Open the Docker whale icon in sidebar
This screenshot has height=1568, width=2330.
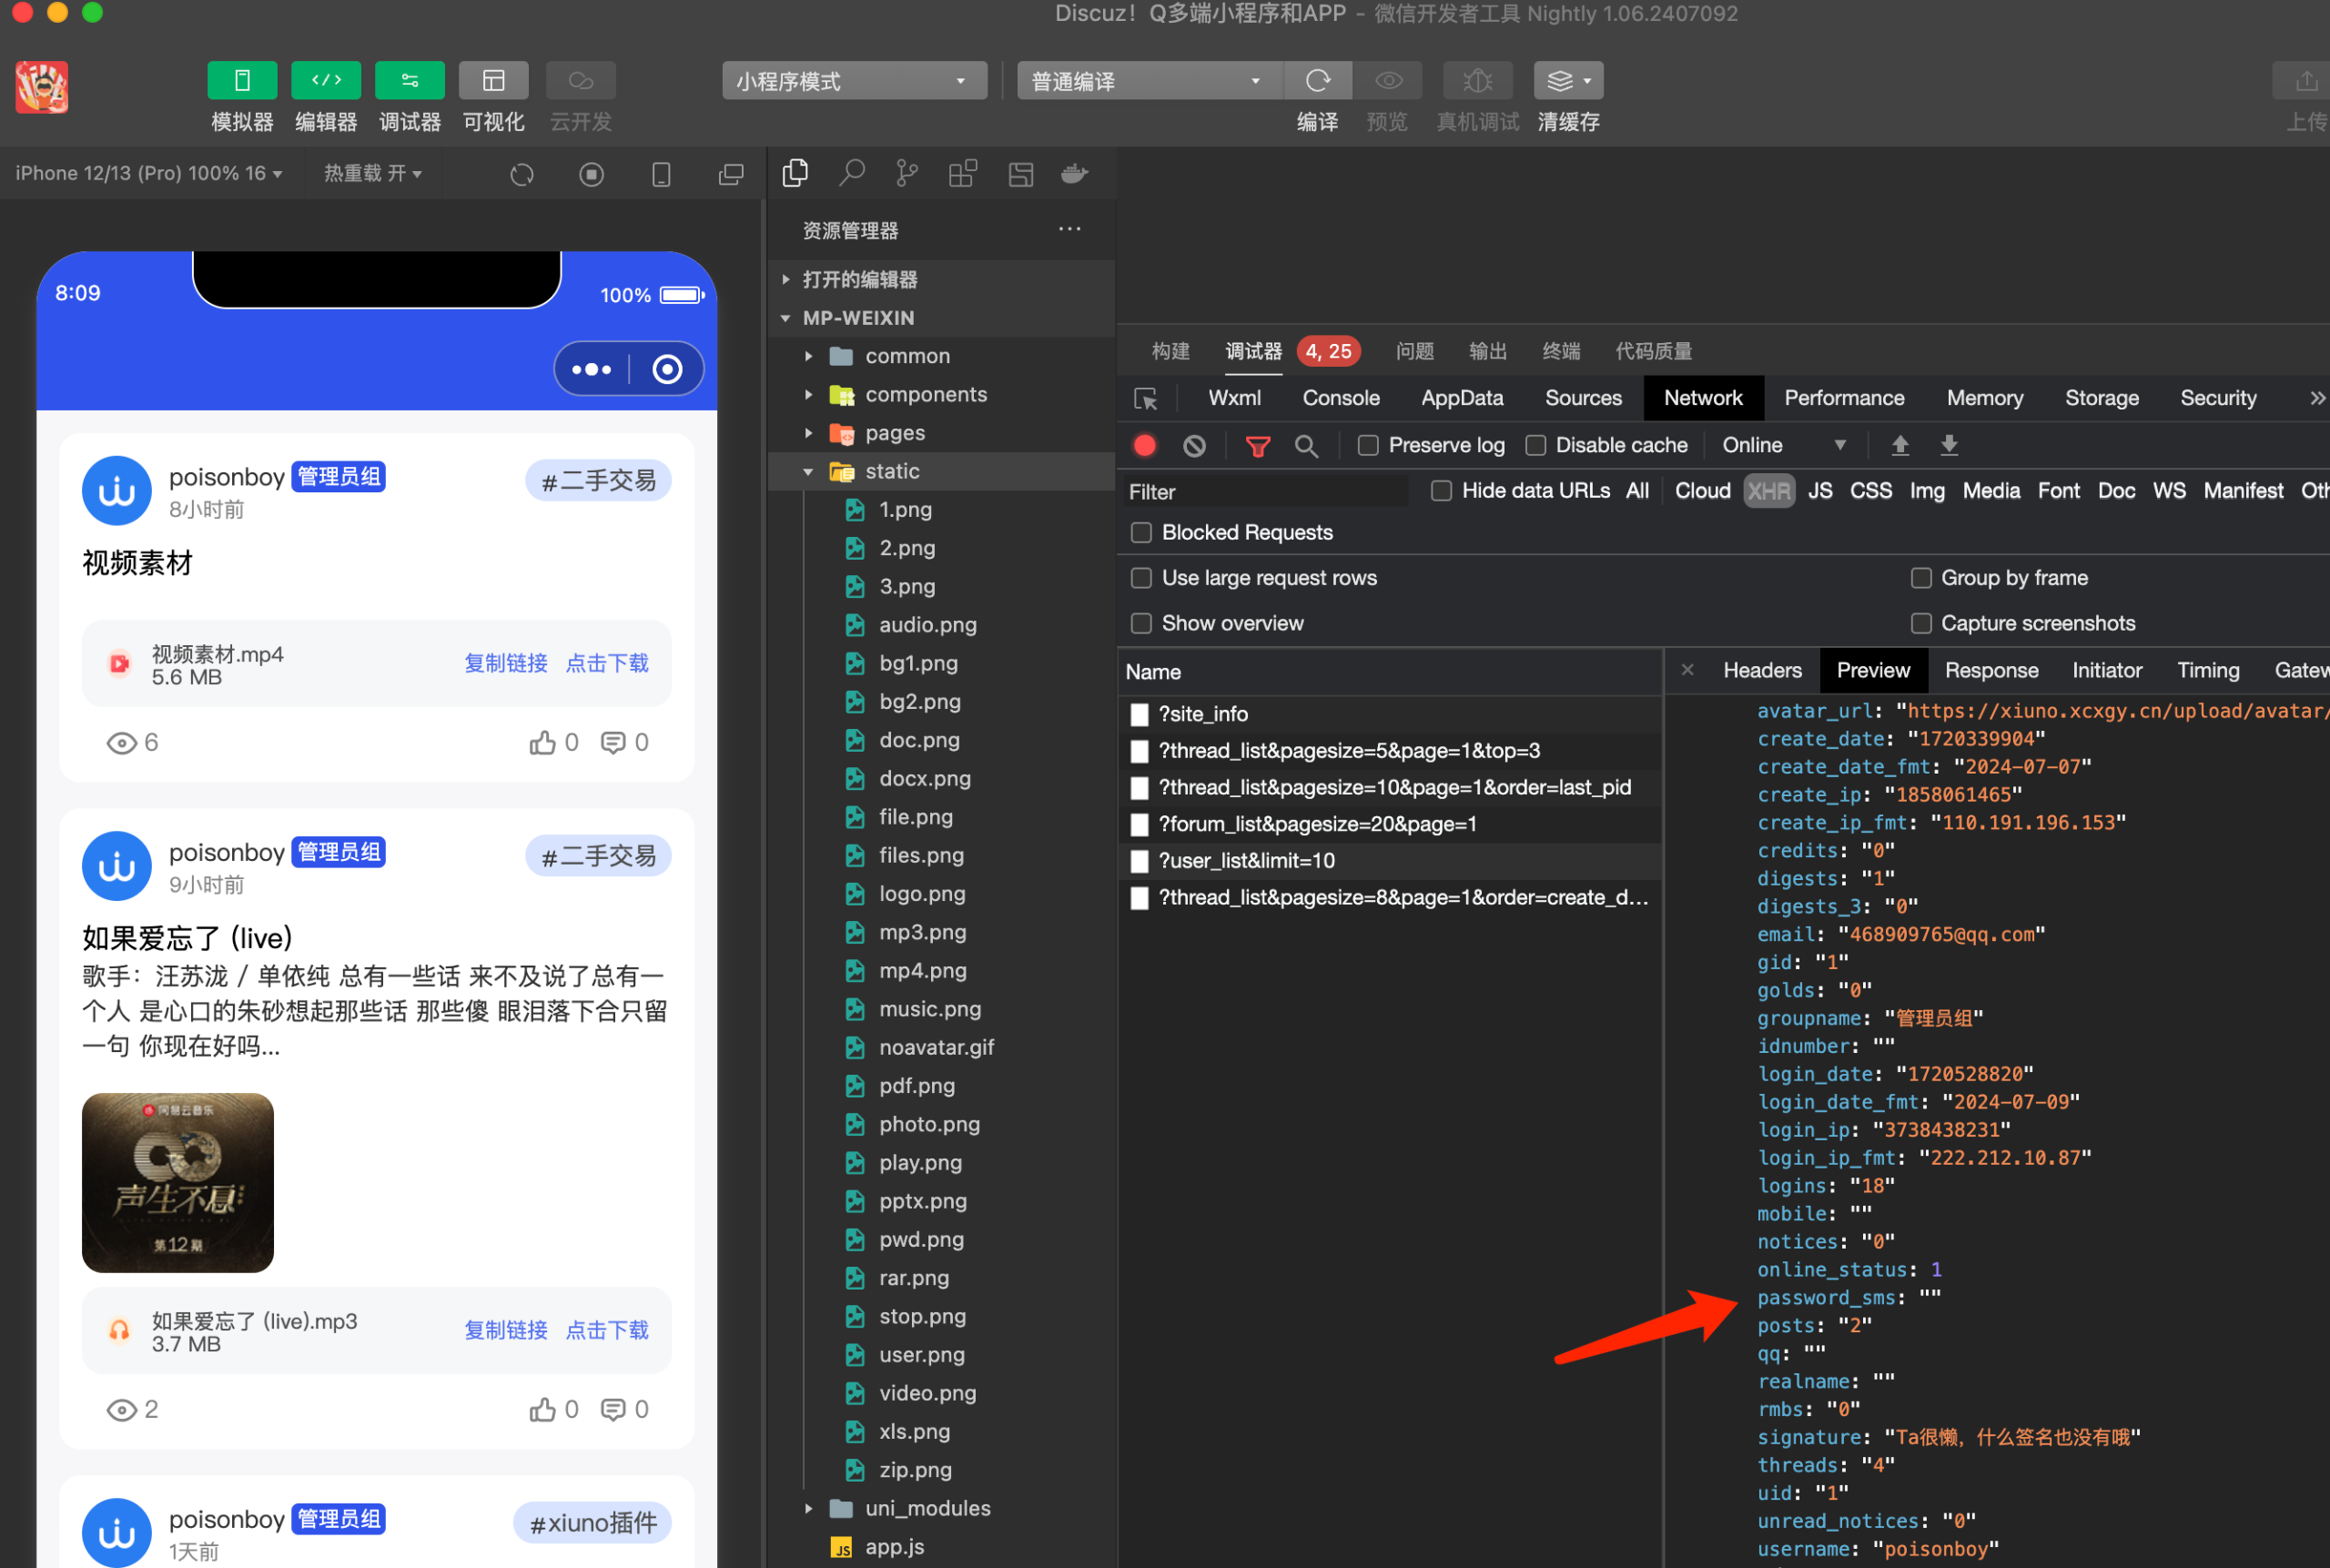[1075, 174]
